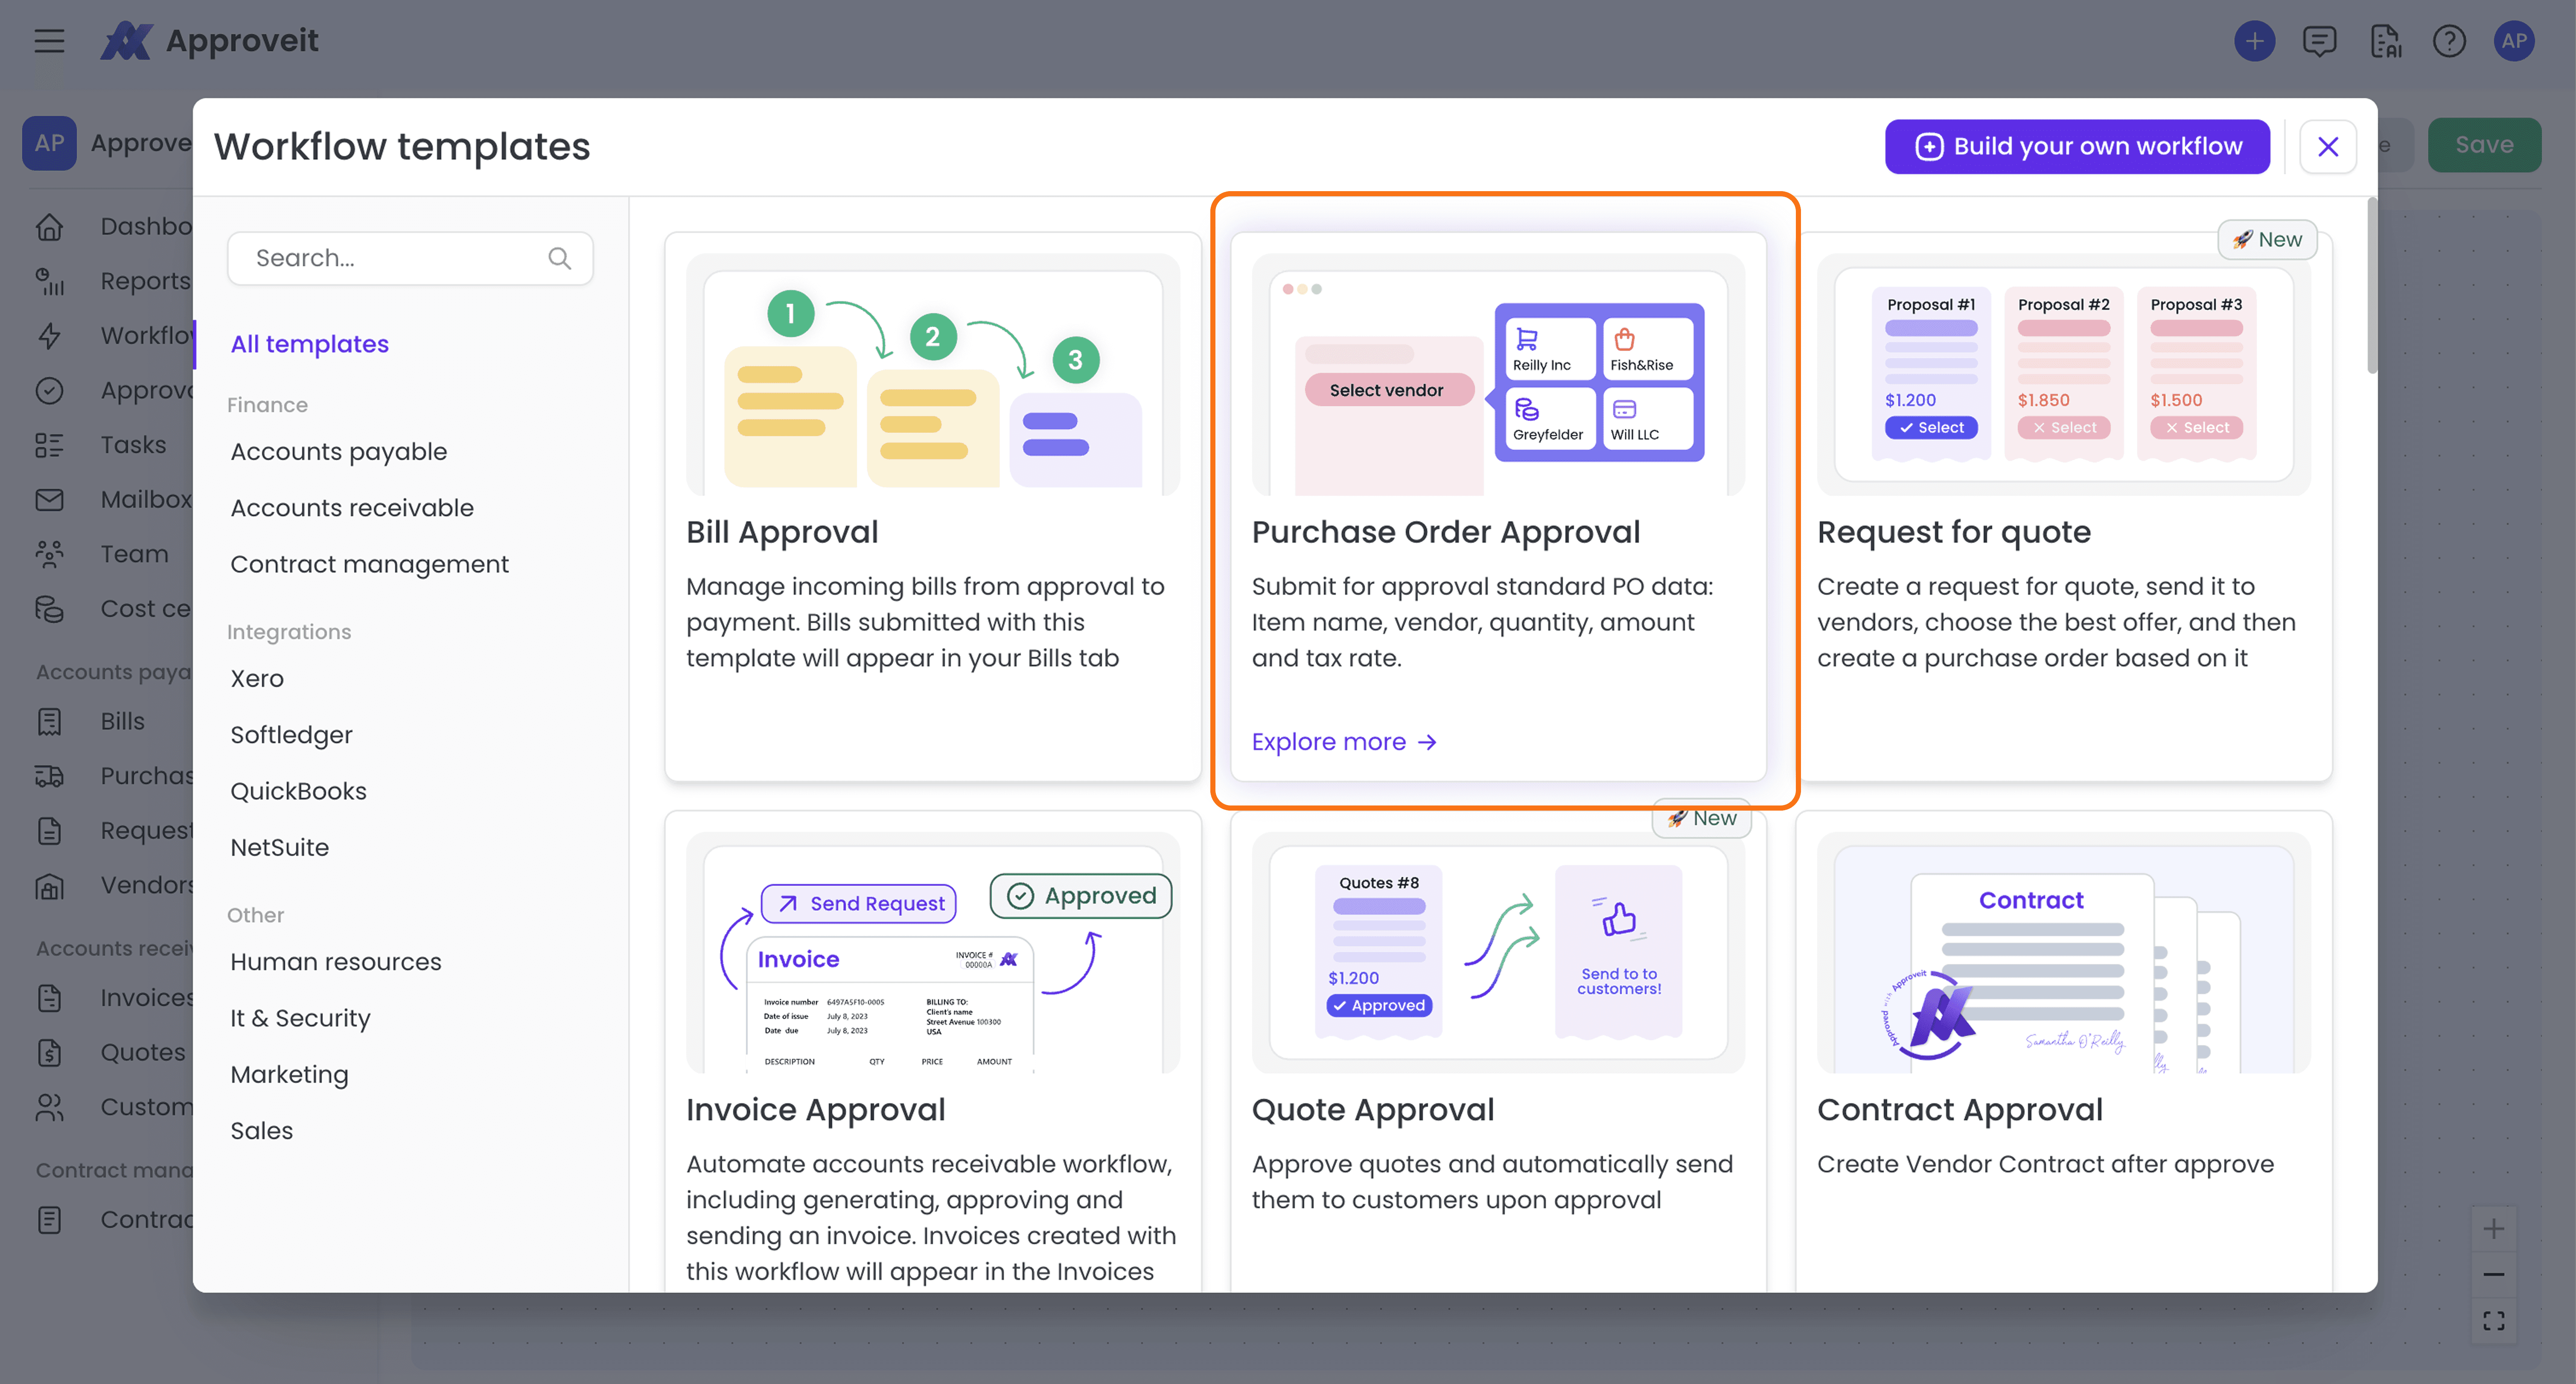Filter by Accounts payable templates
2576x1384 pixels.
click(x=339, y=452)
